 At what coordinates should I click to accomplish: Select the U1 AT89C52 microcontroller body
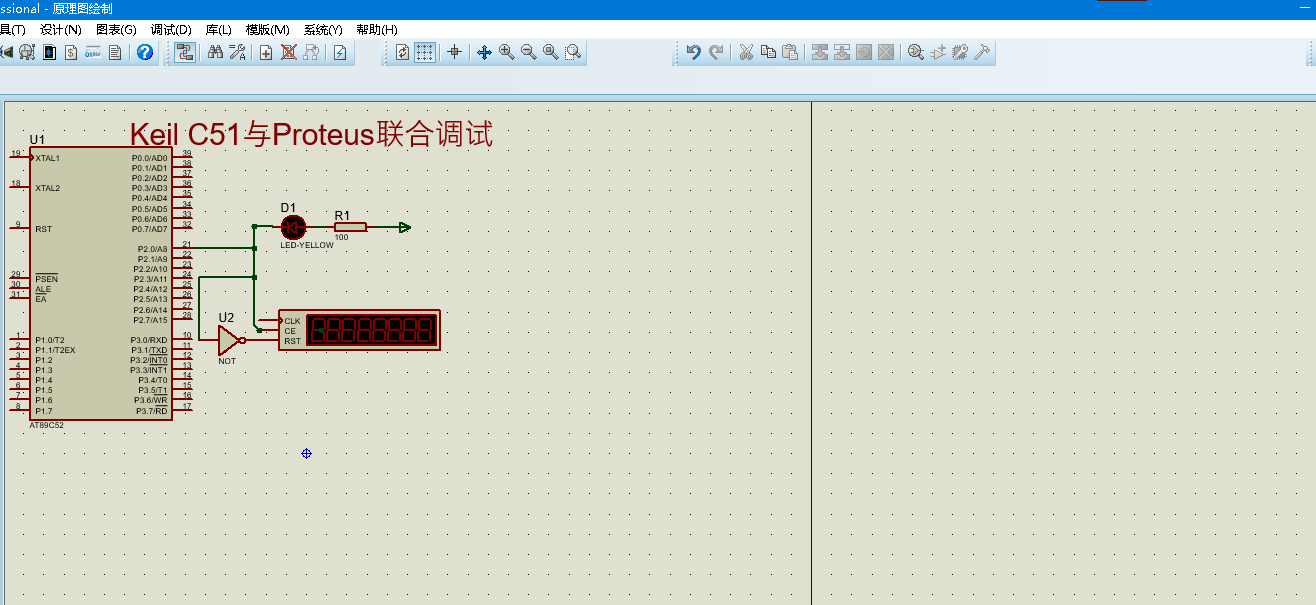pyautogui.click(x=100, y=284)
